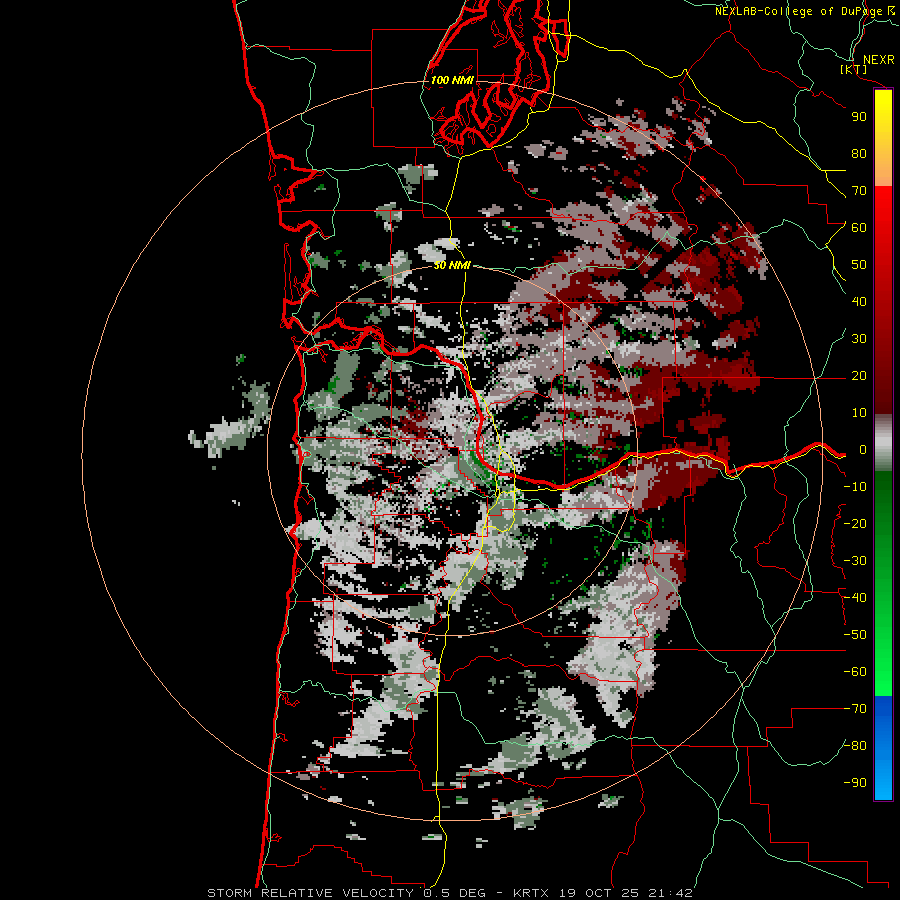Click the -60 value on the velocity scale
900x900 pixels.
[x=855, y=672]
